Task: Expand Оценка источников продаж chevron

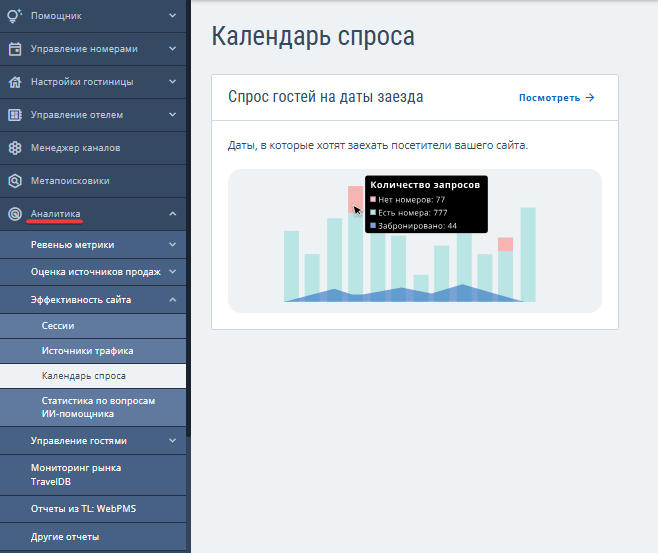Action: pyautogui.click(x=172, y=271)
